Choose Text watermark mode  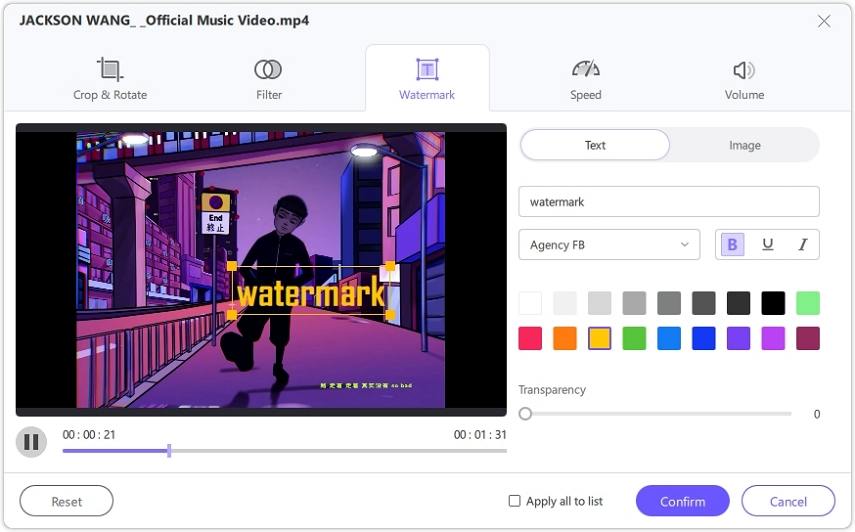tap(595, 145)
